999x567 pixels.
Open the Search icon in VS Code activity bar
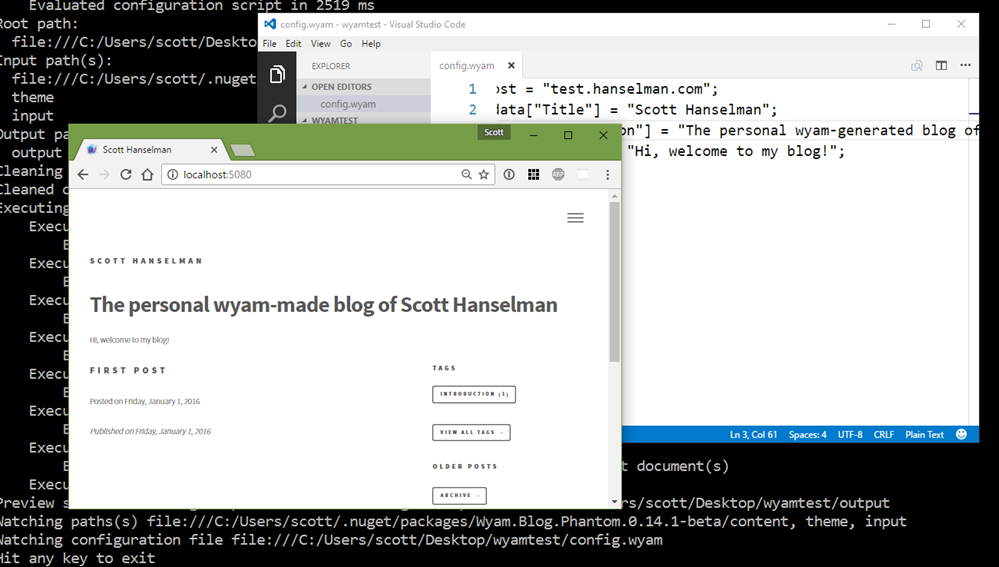(277, 113)
